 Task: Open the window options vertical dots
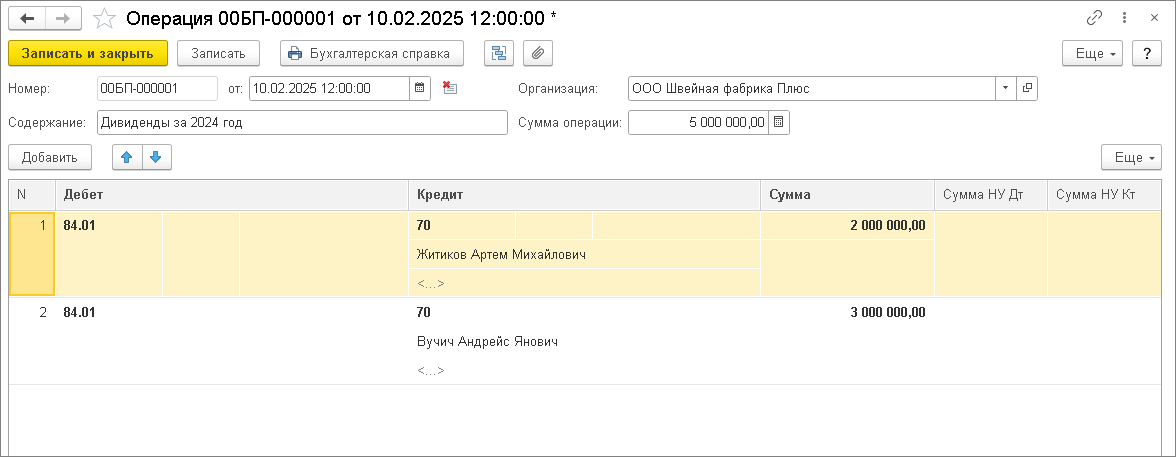(x=1125, y=18)
